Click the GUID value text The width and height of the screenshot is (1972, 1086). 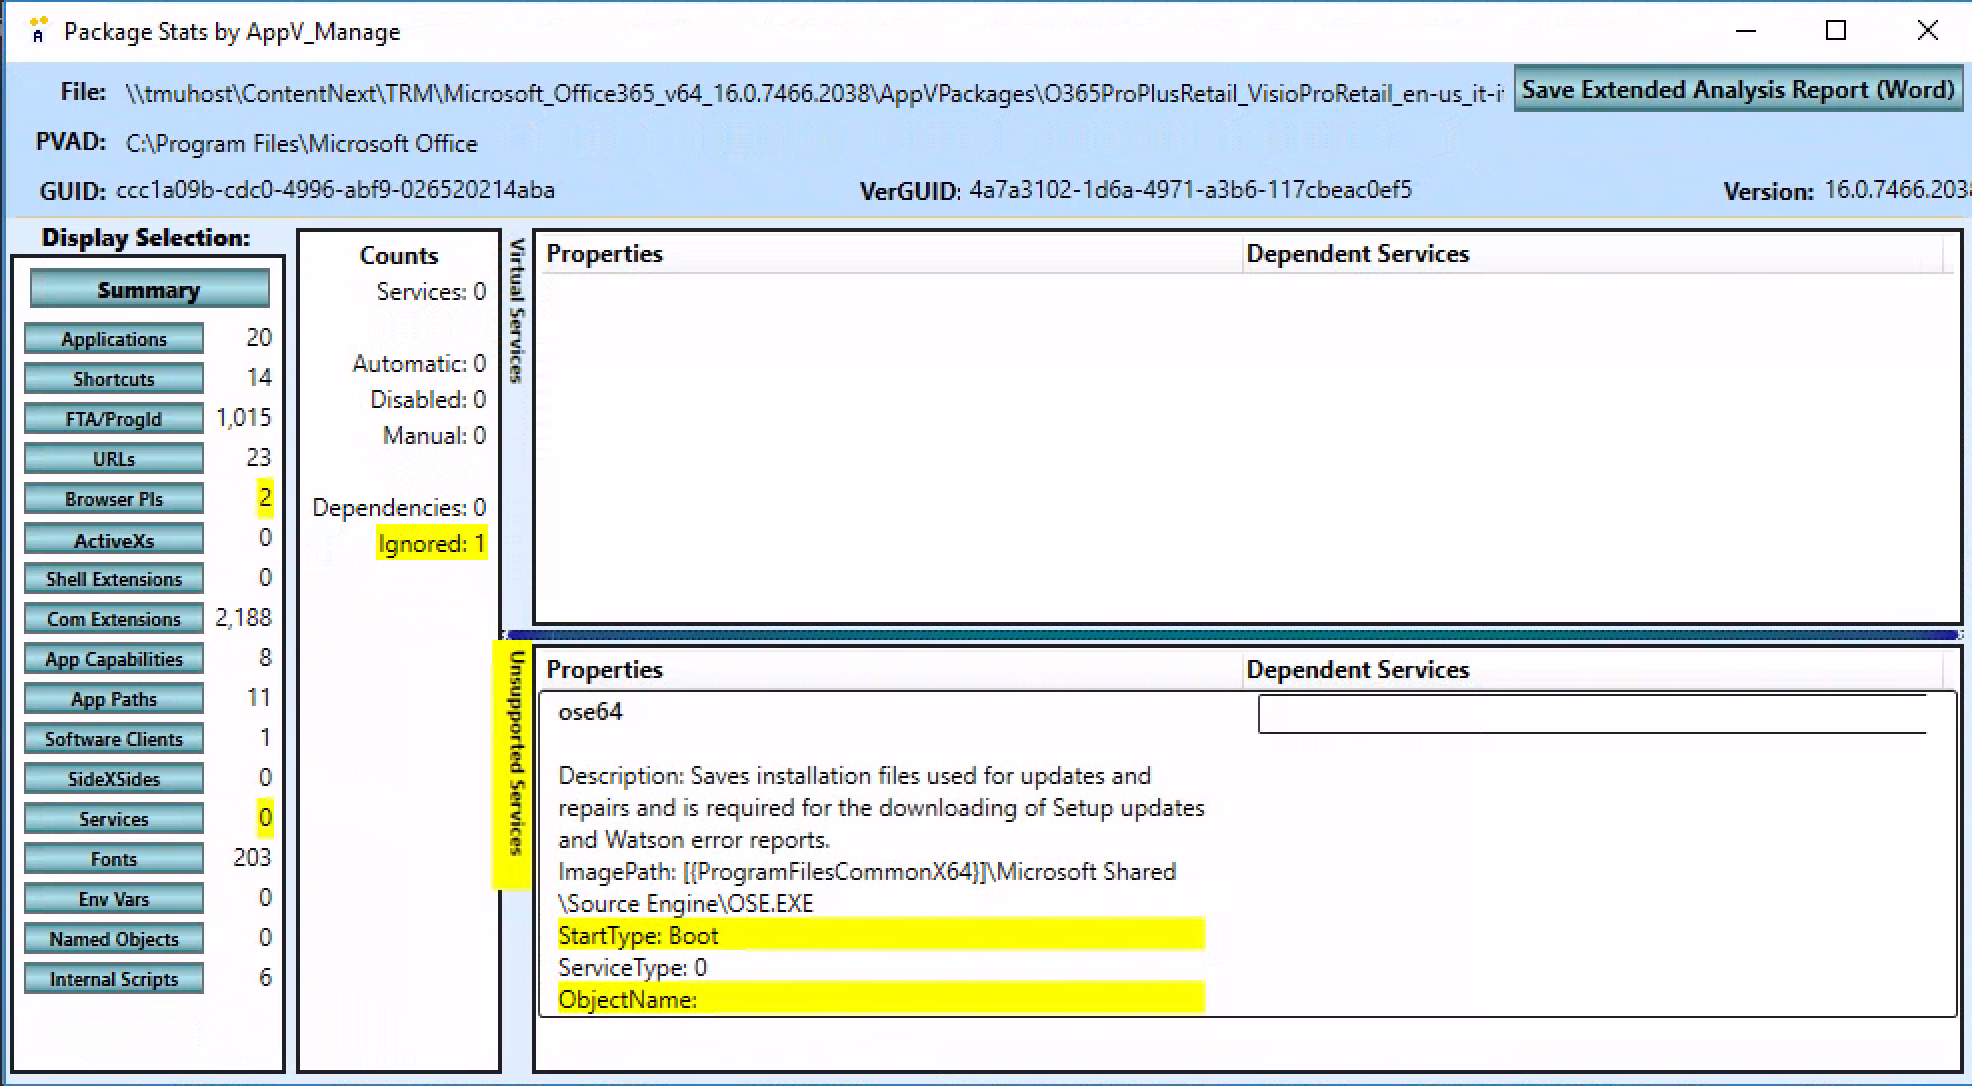[335, 190]
